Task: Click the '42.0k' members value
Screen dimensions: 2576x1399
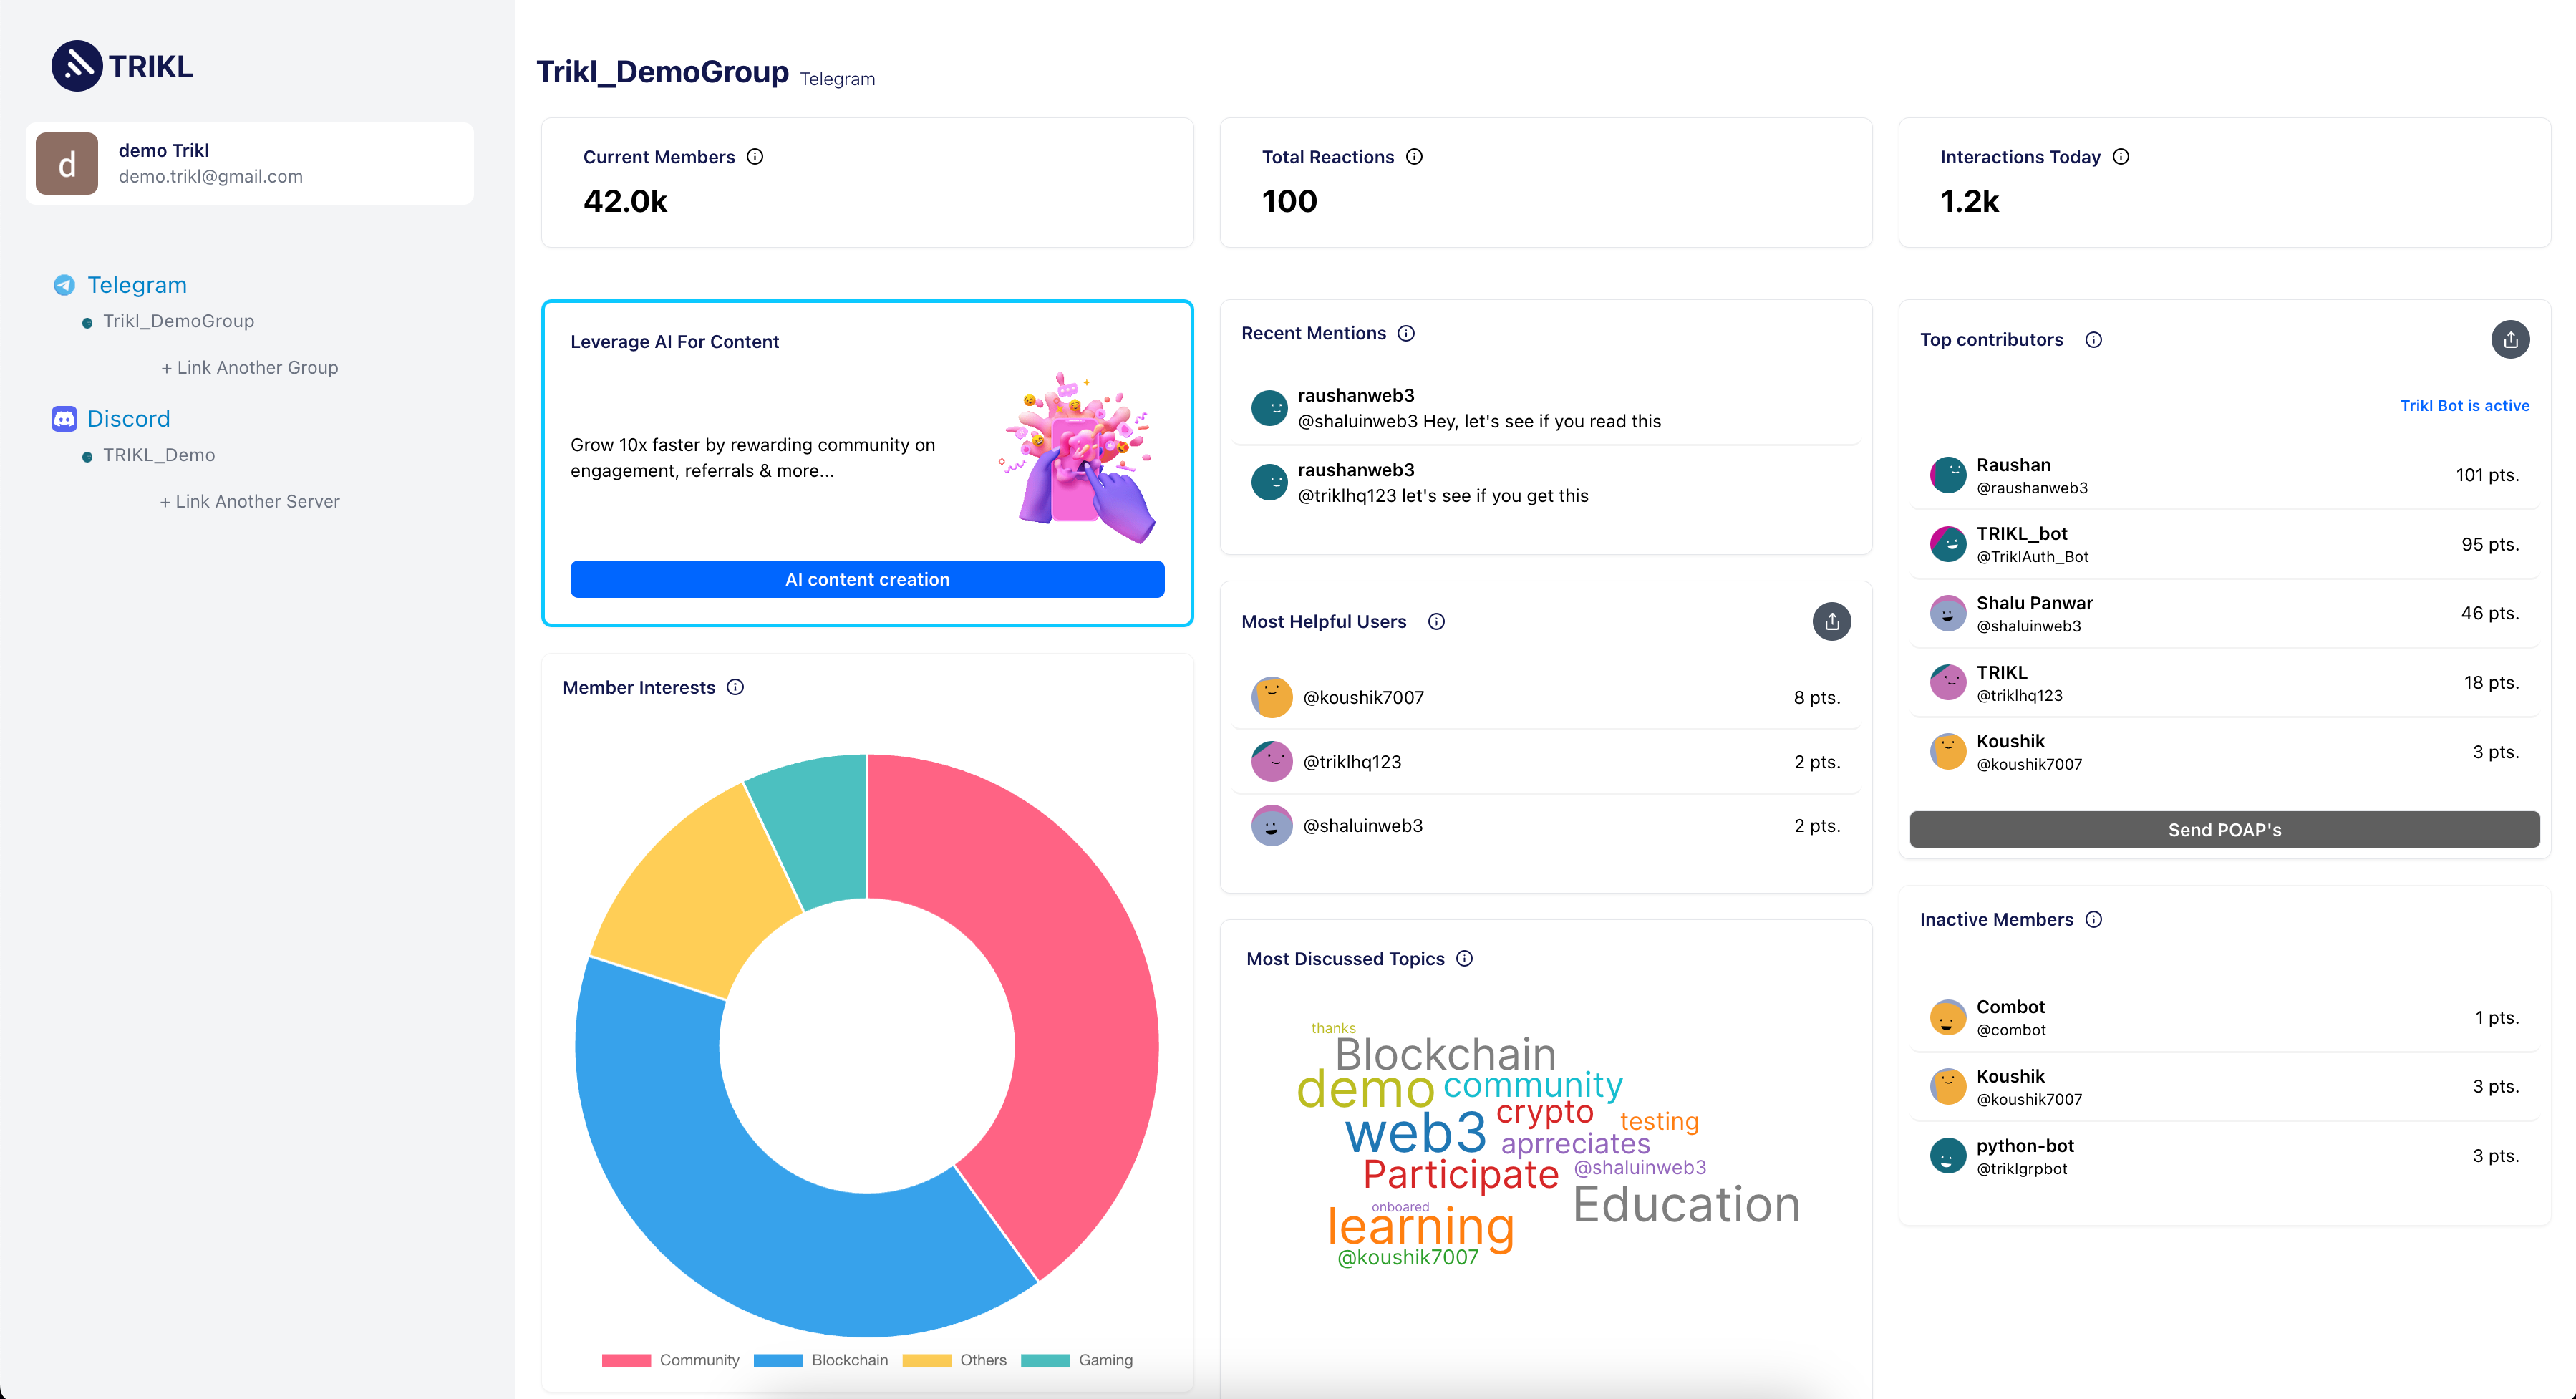Action: [625, 202]
